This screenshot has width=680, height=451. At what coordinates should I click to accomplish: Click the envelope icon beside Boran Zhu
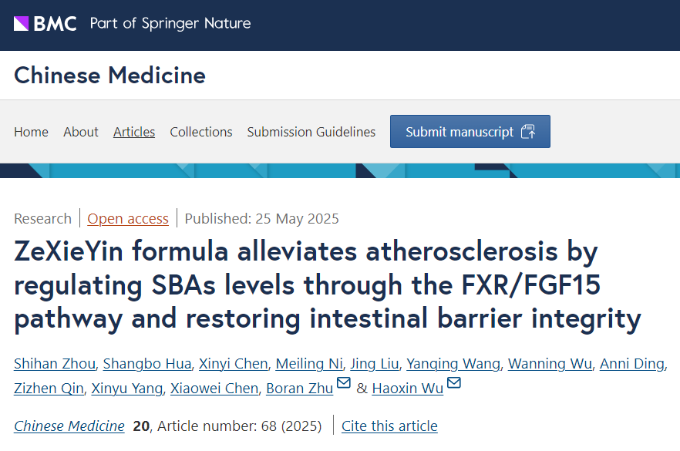click(344, 385)
